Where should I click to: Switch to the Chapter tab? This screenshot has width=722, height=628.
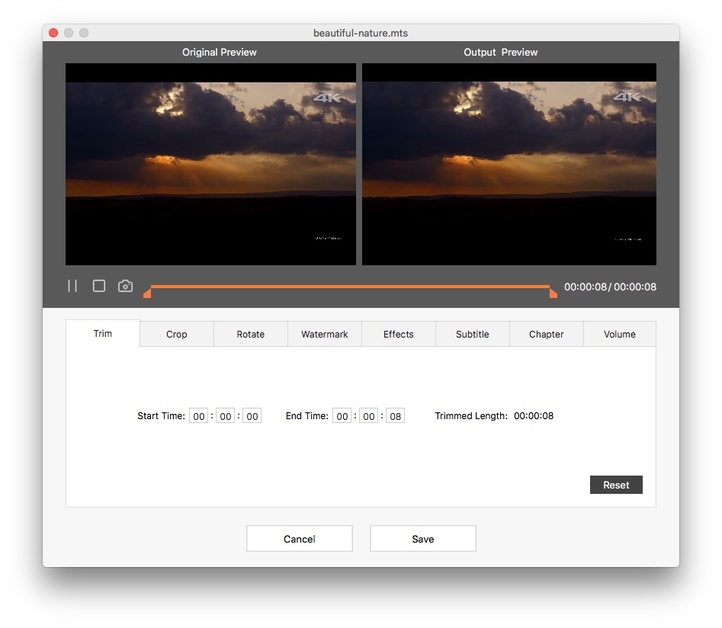pos(546,334)
